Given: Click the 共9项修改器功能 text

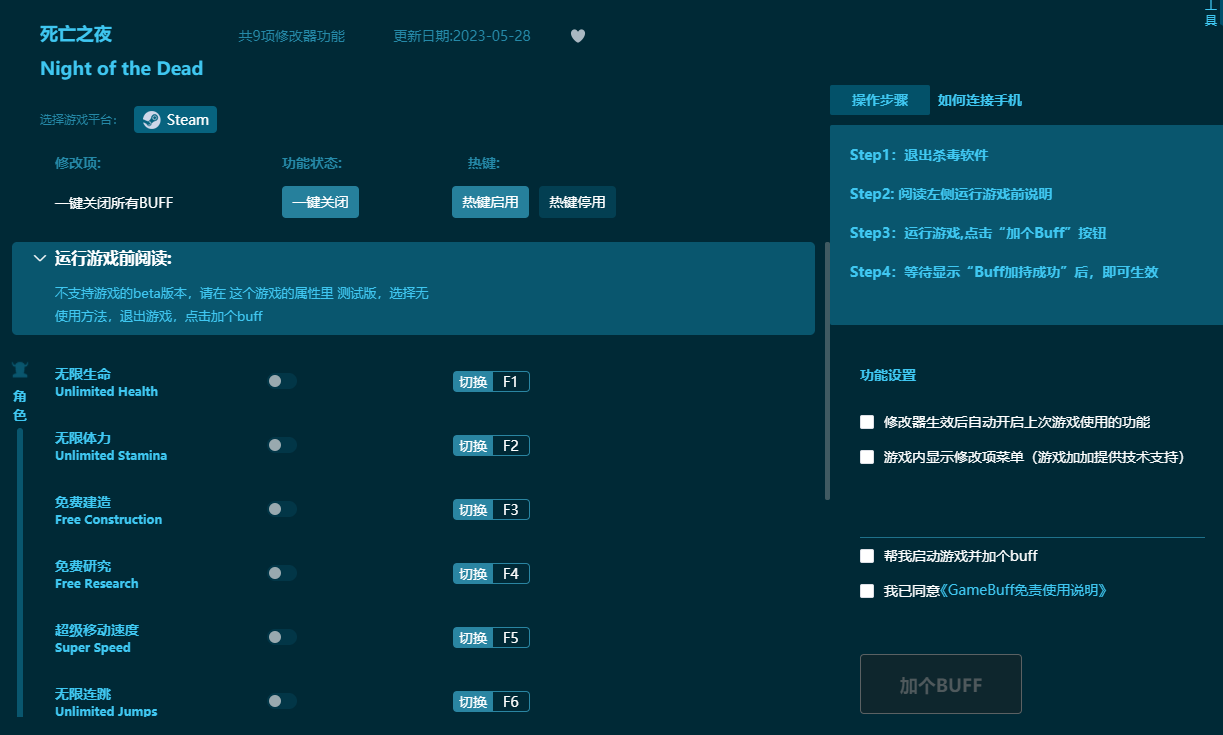Looking at the screenshot, I should (x=291, y=36).
